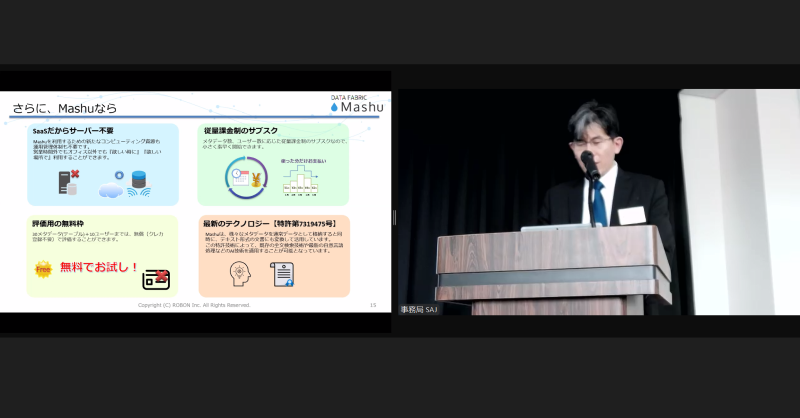
Task: Click the patent certificate document icon
Action: [283, 275]
